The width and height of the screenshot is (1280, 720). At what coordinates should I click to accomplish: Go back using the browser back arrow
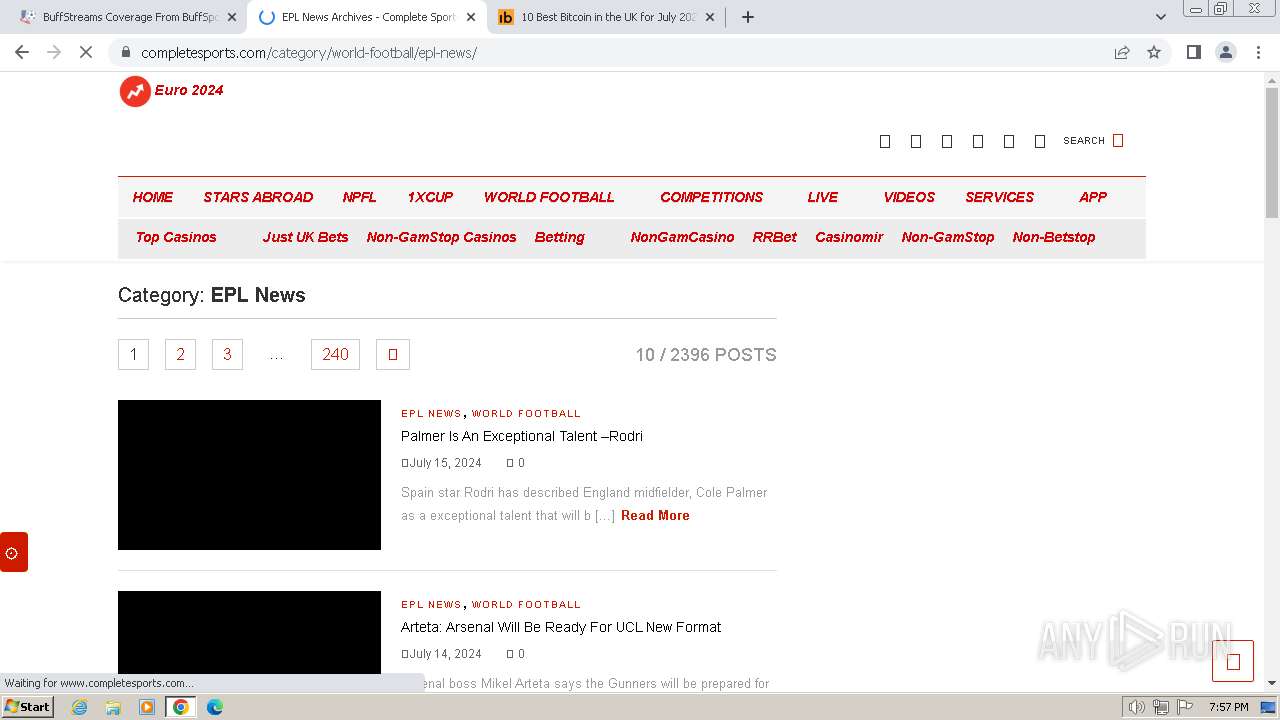point(22,52)
